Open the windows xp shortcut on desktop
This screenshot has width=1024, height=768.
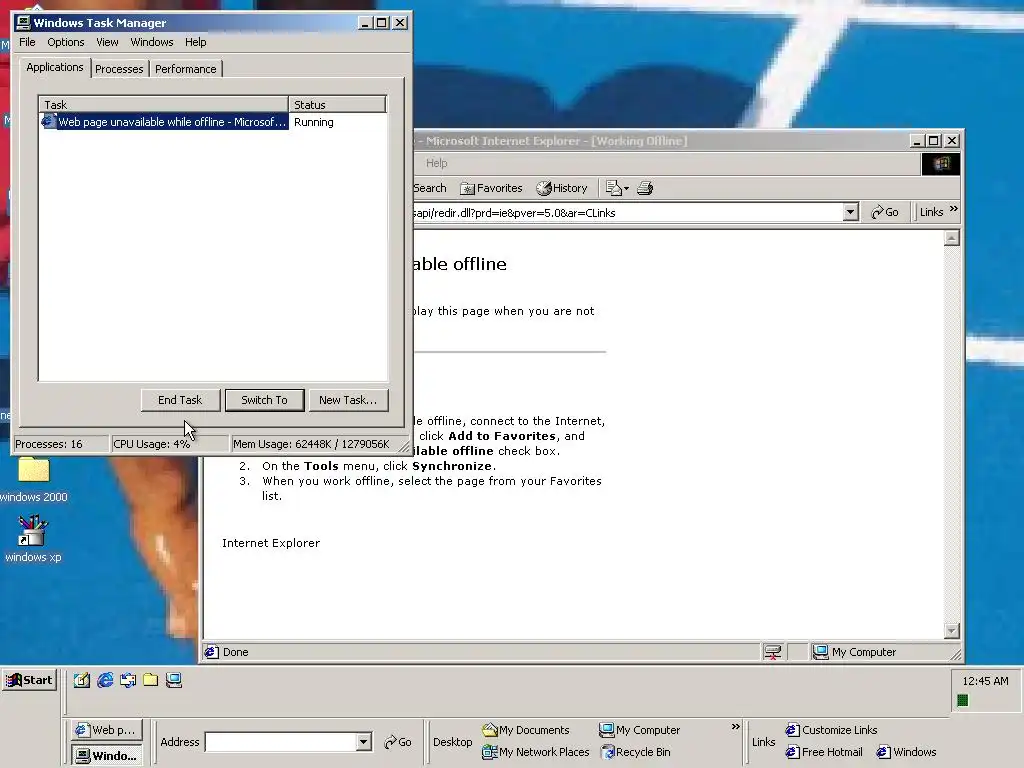[33, 539]
